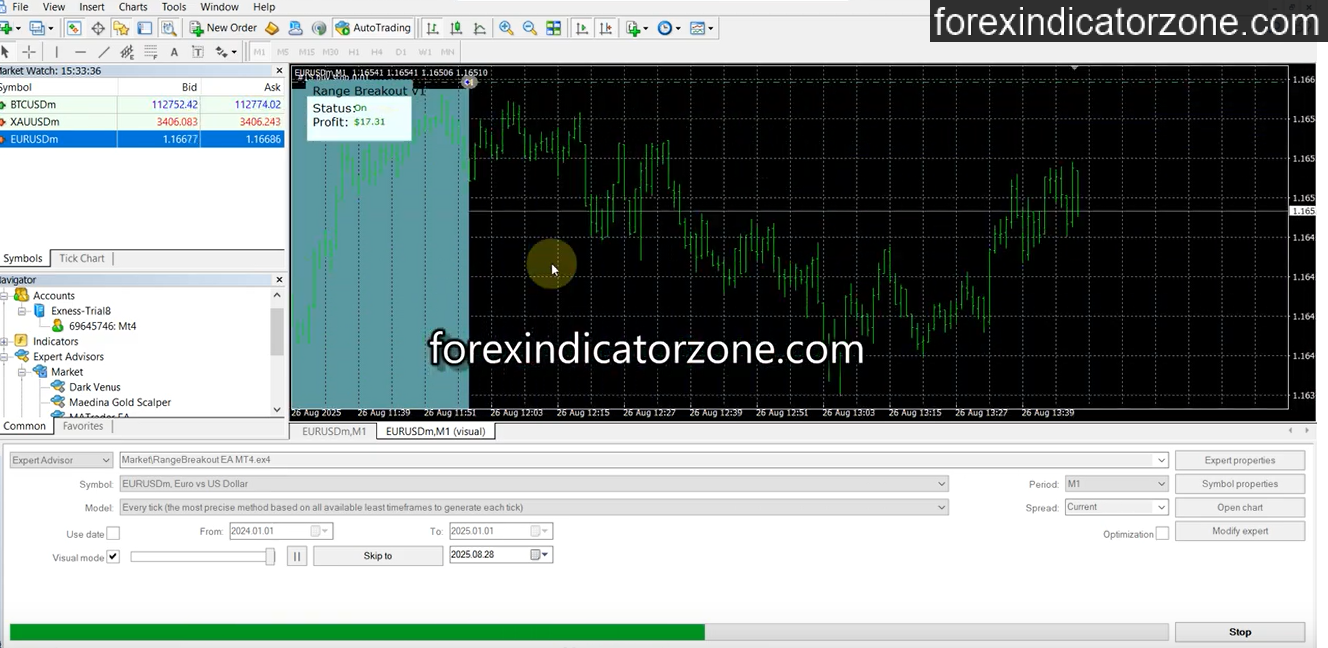This screenshot has width=1328, height=648.
Task: Stop the strategy test
Action: click(1240, 632)
